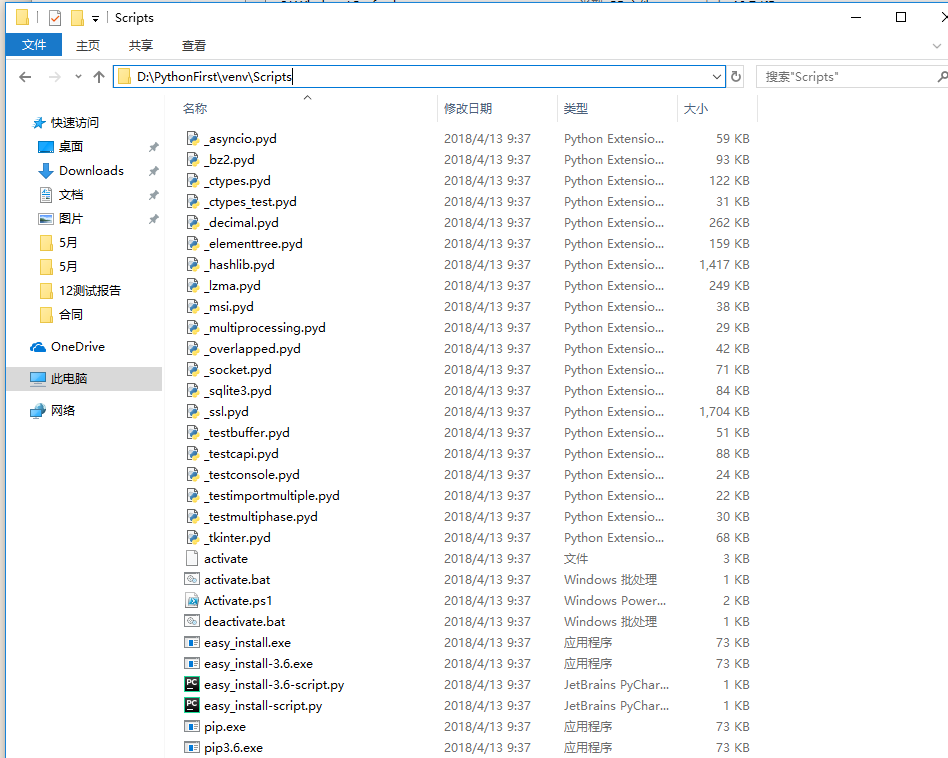Select _hashlib.pyd file icon
Image resolution: width=948 pixels, height=758 pixels.
point(192,264)
